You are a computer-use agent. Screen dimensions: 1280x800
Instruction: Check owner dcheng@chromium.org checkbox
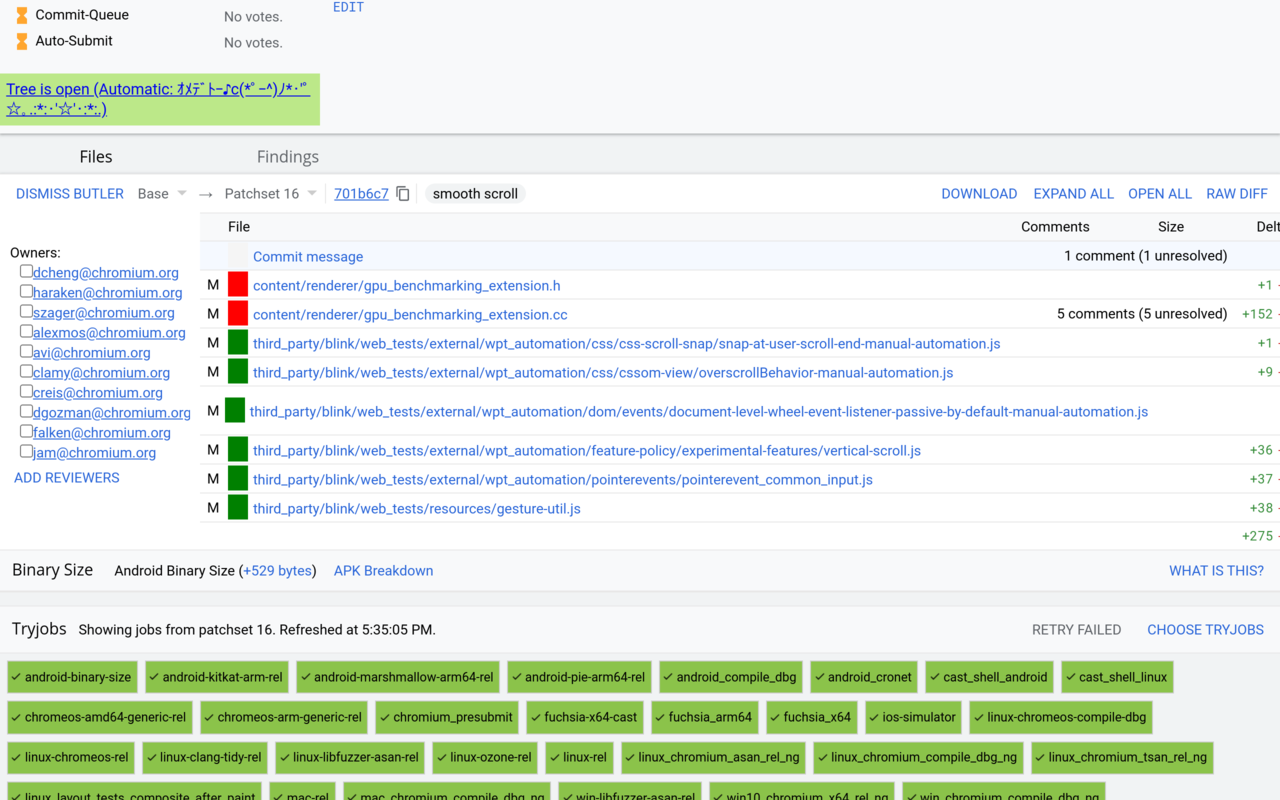(26, 271)
